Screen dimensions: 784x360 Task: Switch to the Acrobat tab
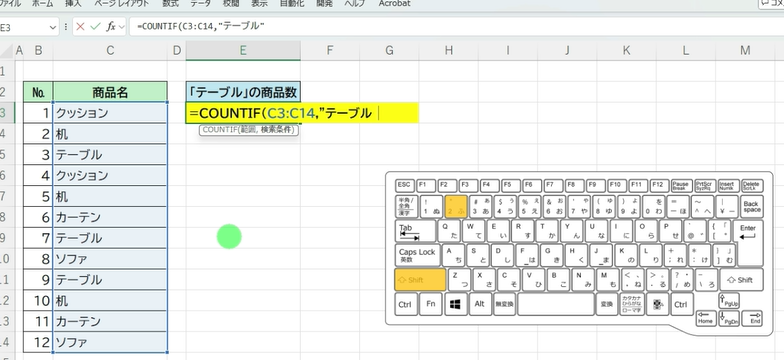(394, 4)
